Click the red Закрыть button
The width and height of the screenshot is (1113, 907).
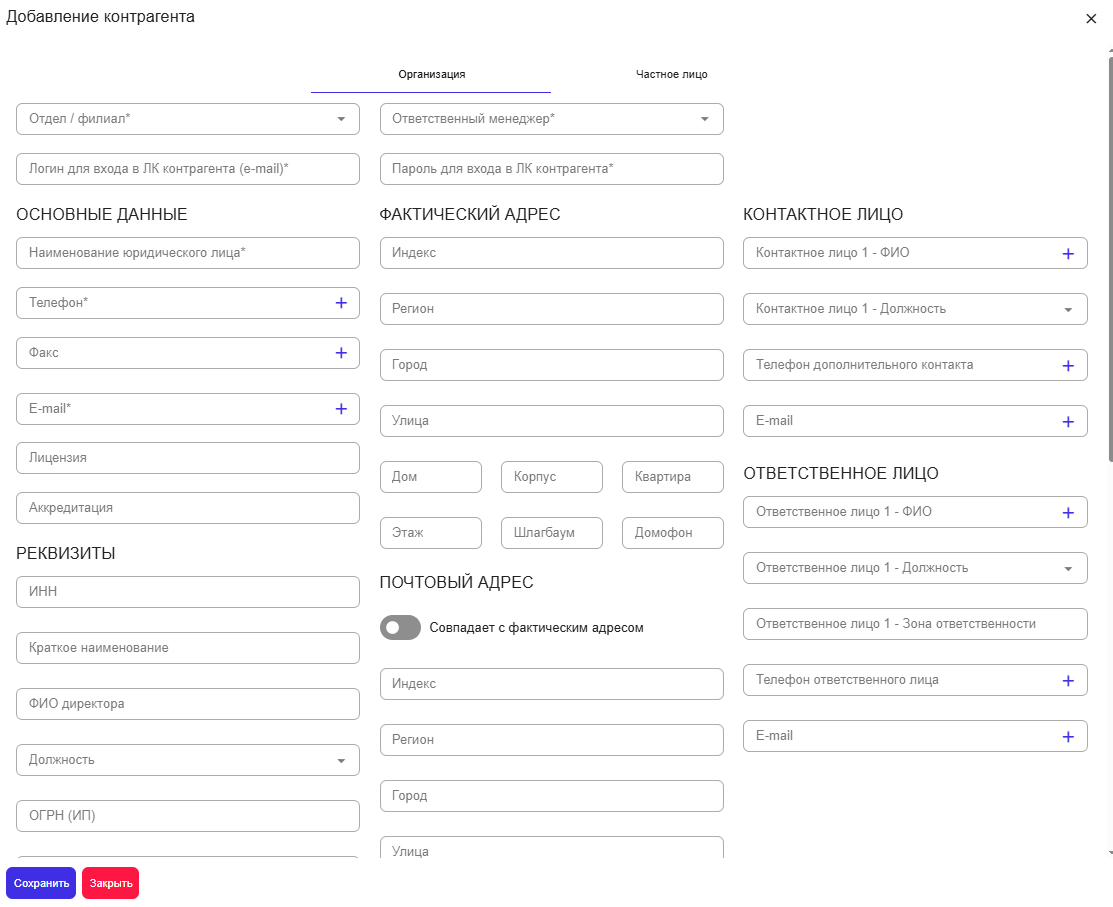tap(111, 884)
